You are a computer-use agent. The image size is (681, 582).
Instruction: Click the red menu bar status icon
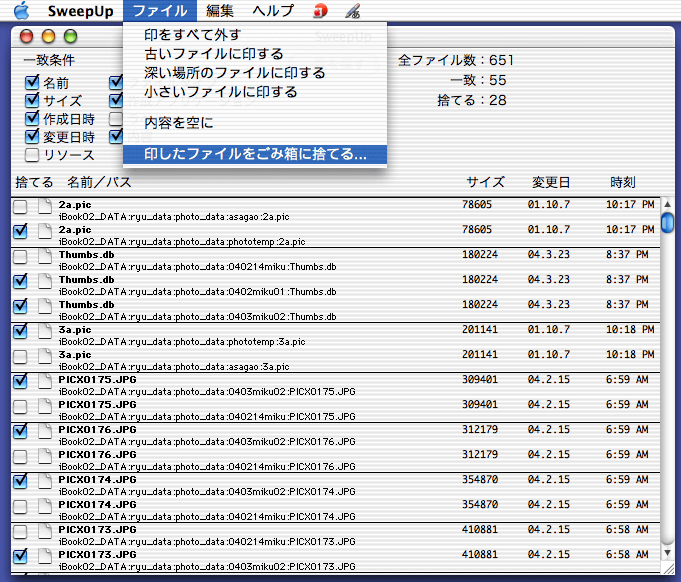click(x=320, y=11)
